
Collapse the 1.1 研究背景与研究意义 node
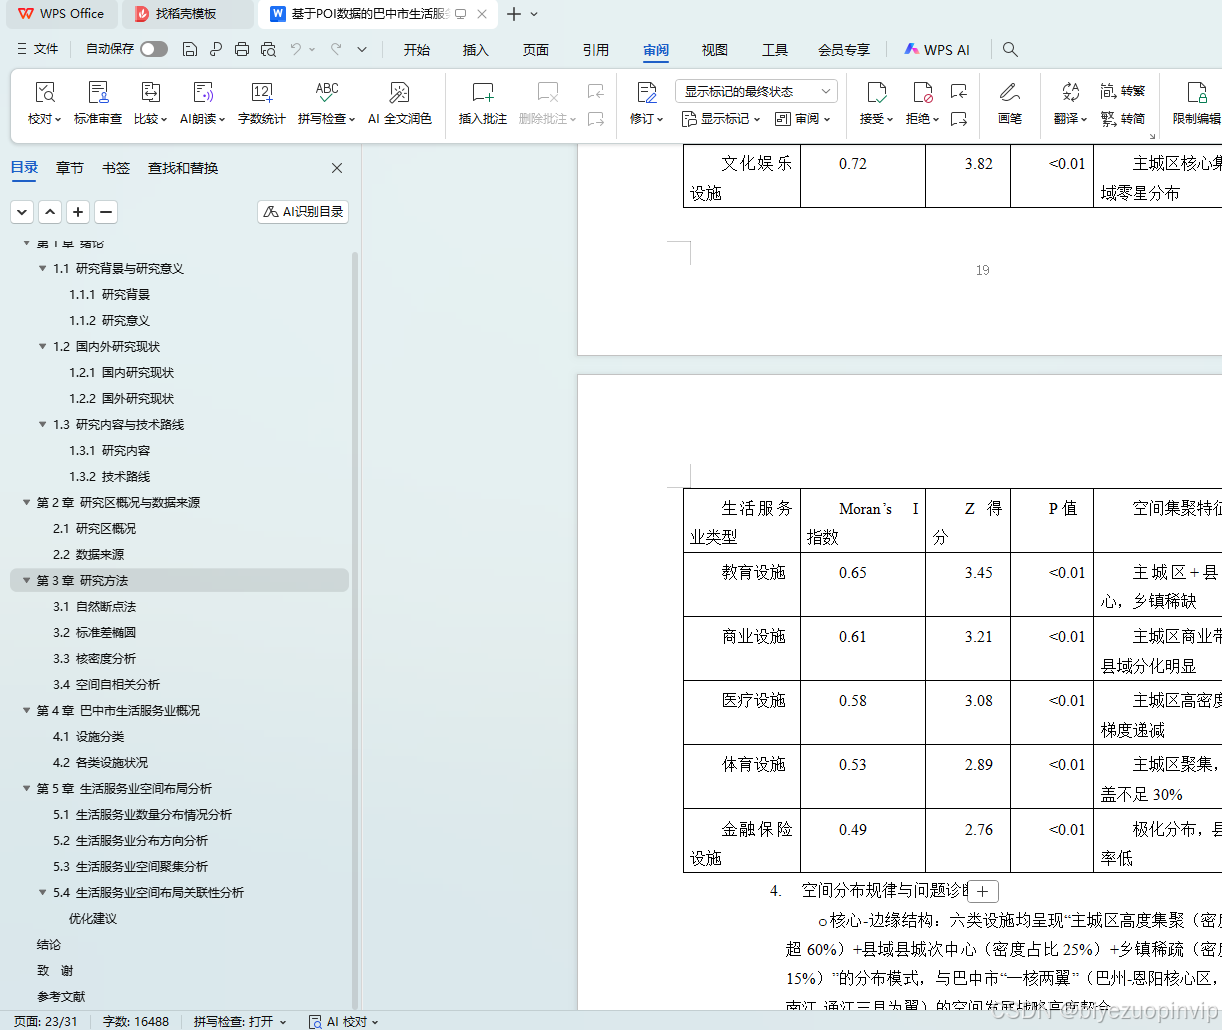pos(43,269)
